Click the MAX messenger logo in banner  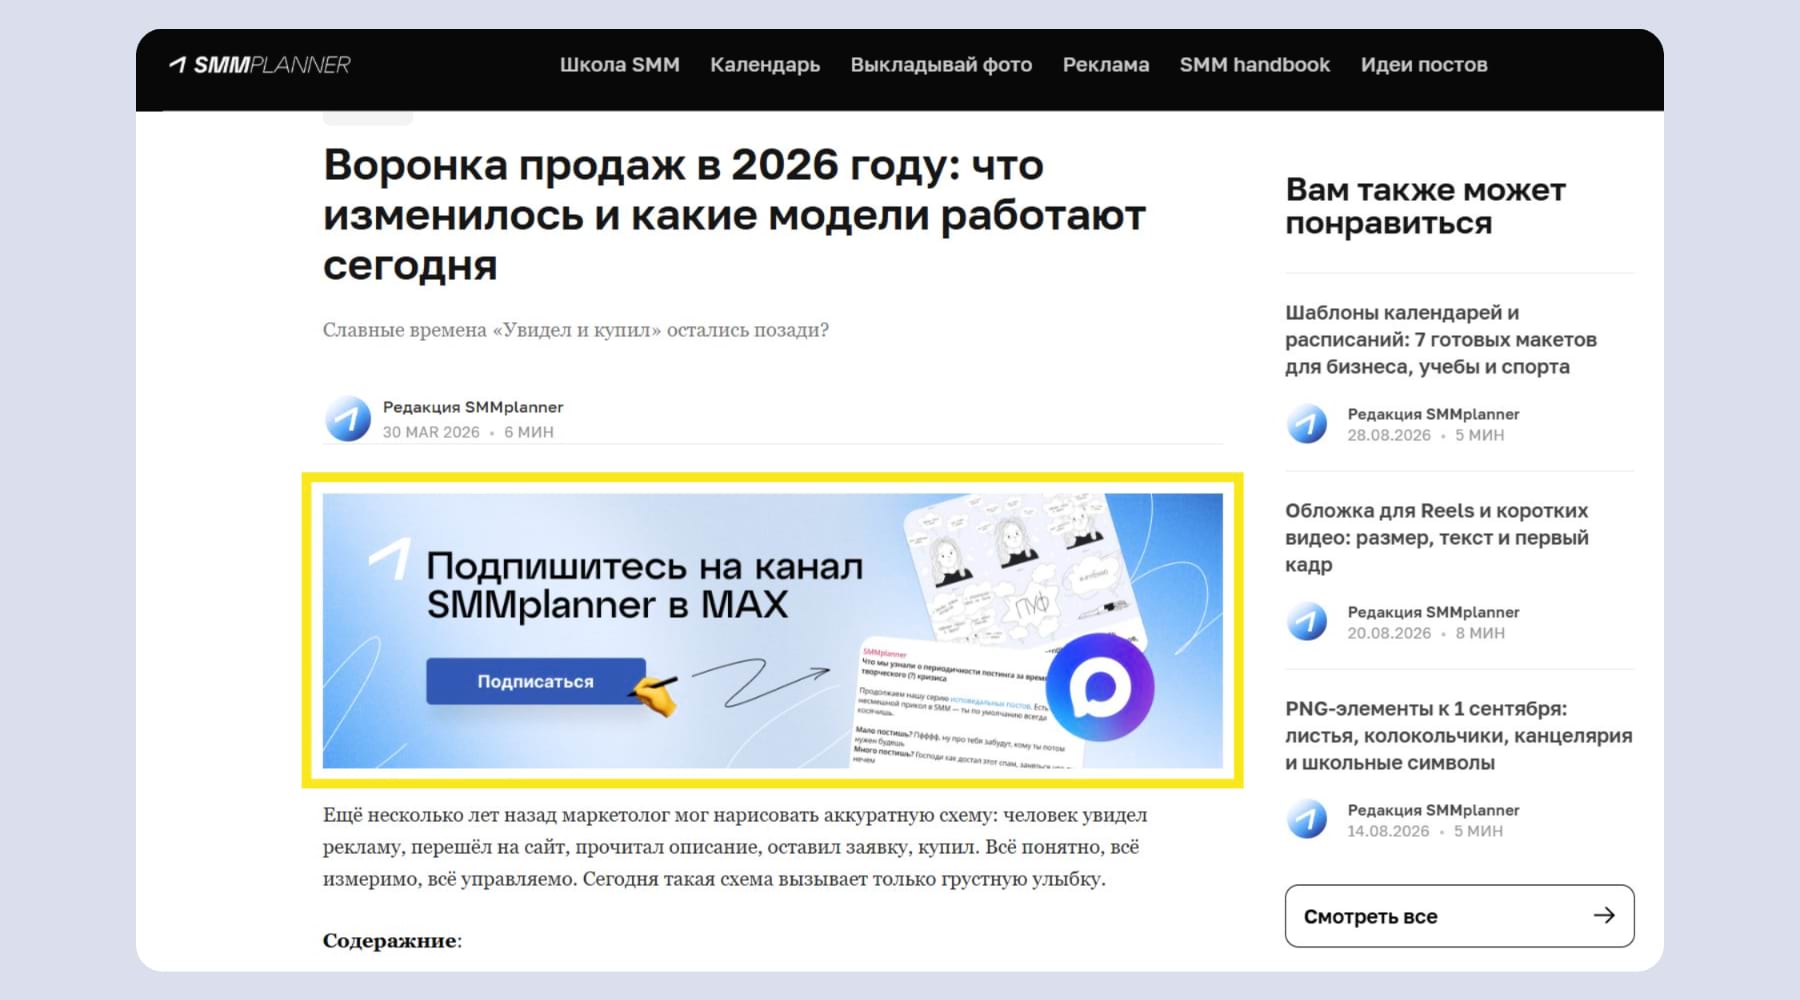click(1100, 687)
